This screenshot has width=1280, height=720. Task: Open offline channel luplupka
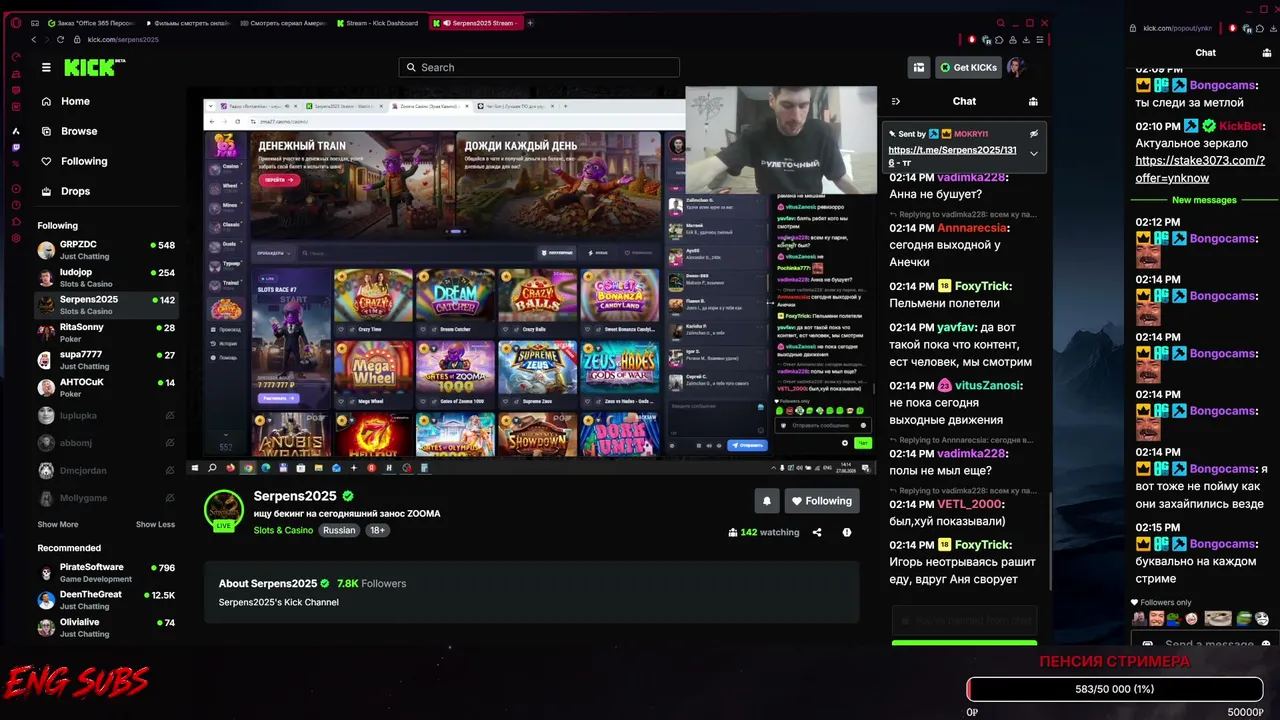107,415
